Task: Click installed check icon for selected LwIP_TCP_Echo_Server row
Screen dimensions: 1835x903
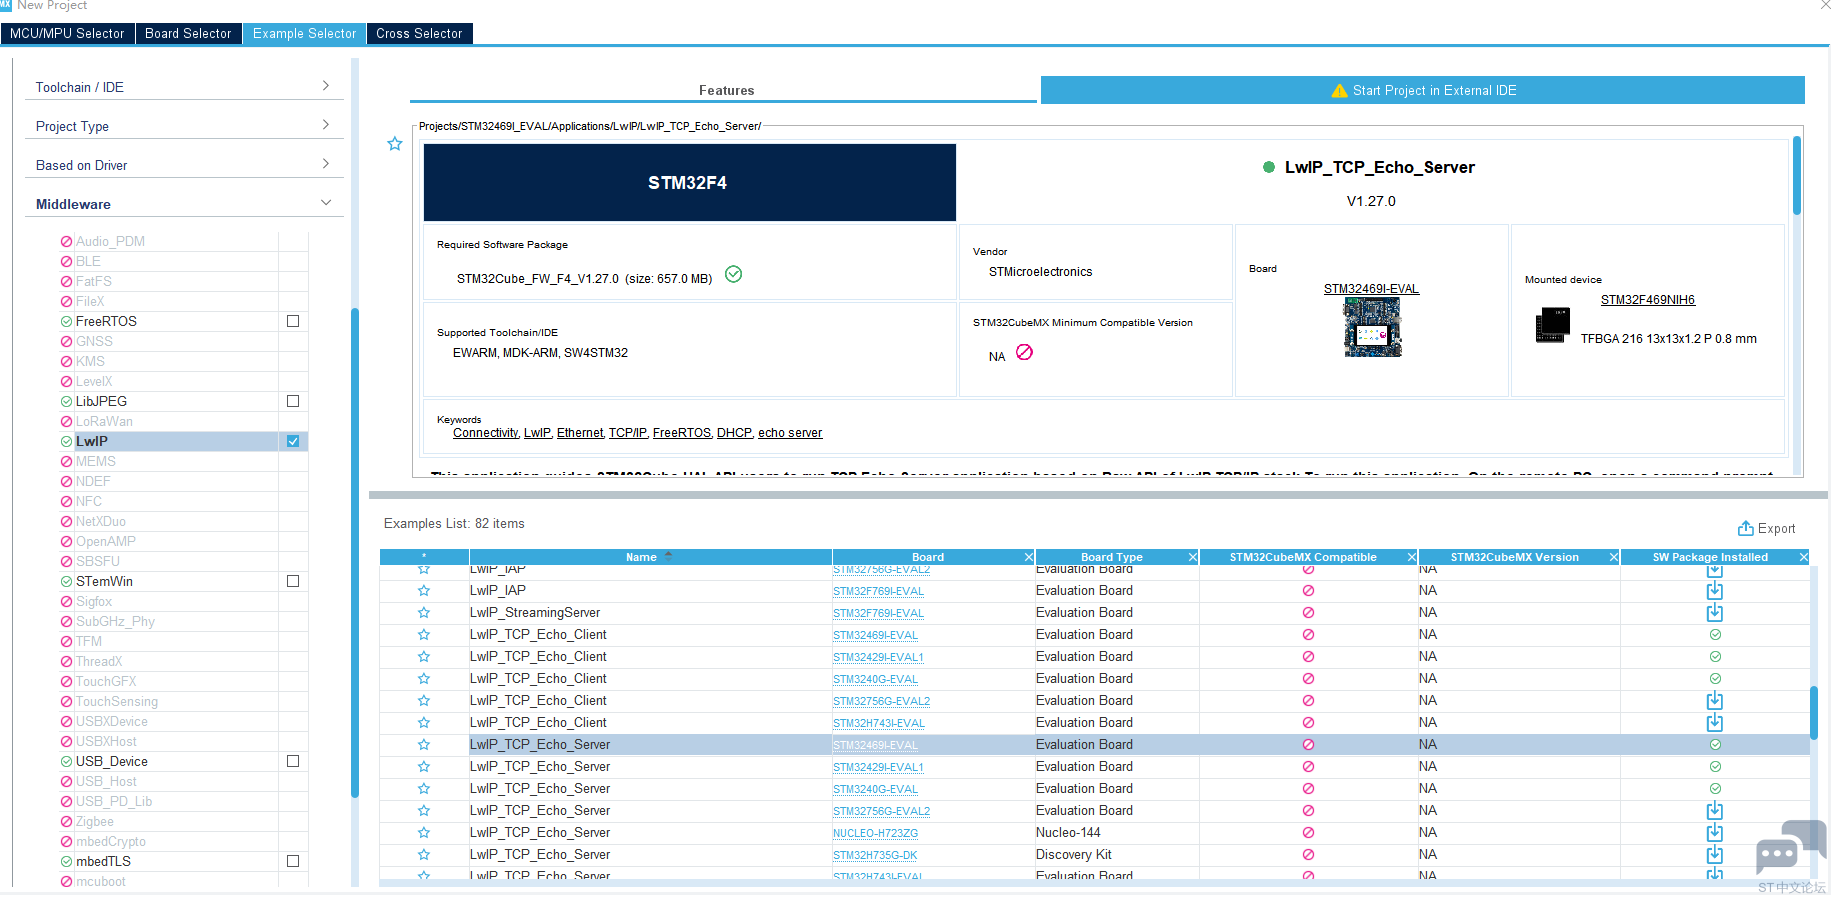Action: [1715, 744]
